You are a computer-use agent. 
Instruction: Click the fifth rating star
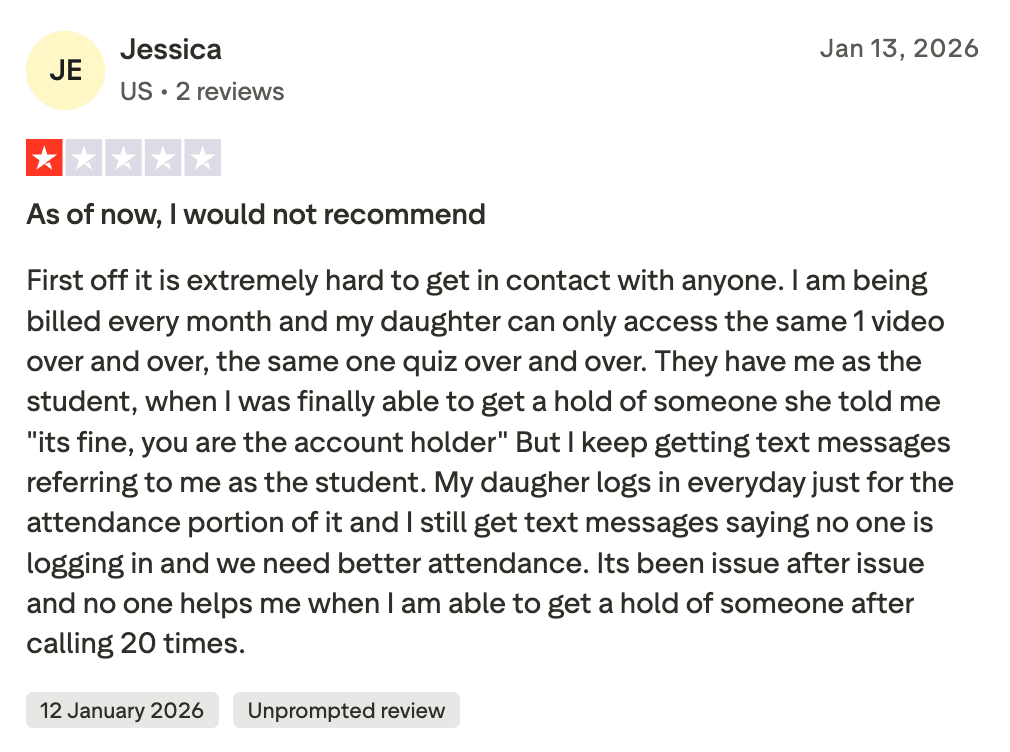click(202, 158)
